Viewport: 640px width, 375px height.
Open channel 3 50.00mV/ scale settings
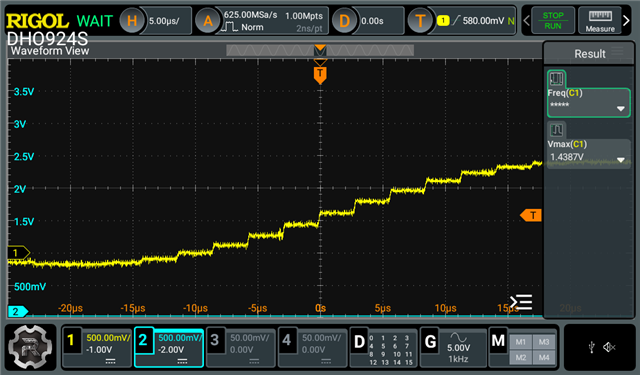coord(249,338)
